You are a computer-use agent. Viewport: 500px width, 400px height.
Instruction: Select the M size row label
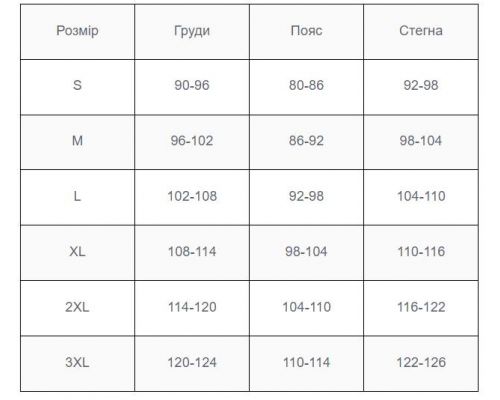(77, 141)
